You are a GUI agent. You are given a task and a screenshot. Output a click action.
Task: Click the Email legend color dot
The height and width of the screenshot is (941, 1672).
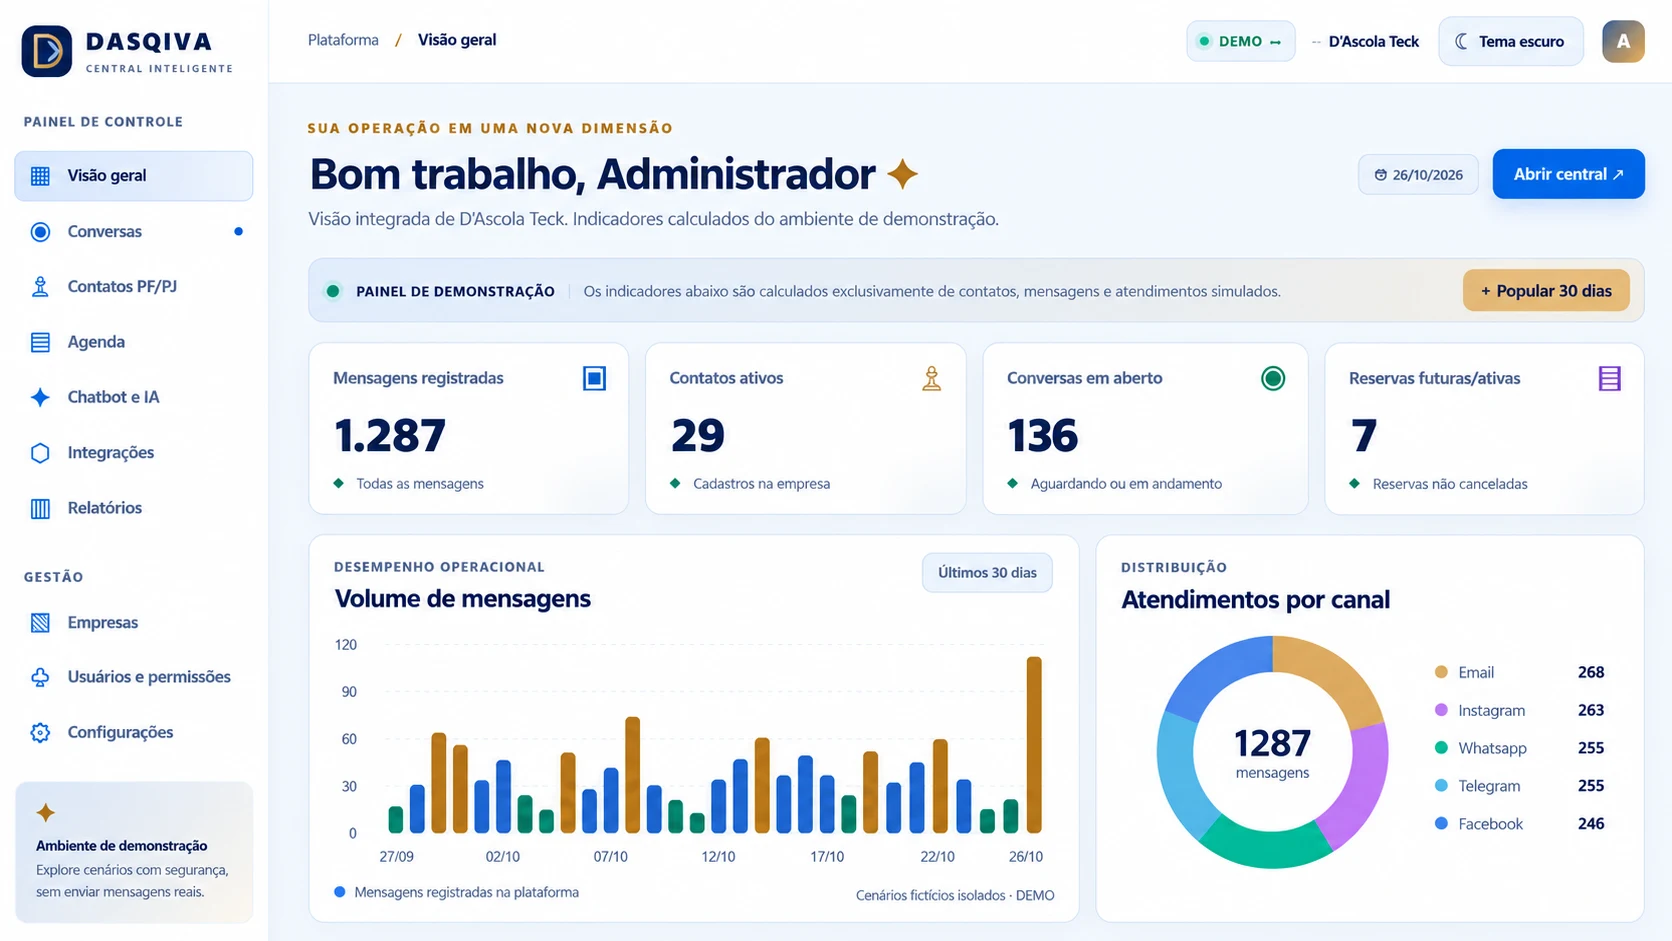(x=1441, y=672)
